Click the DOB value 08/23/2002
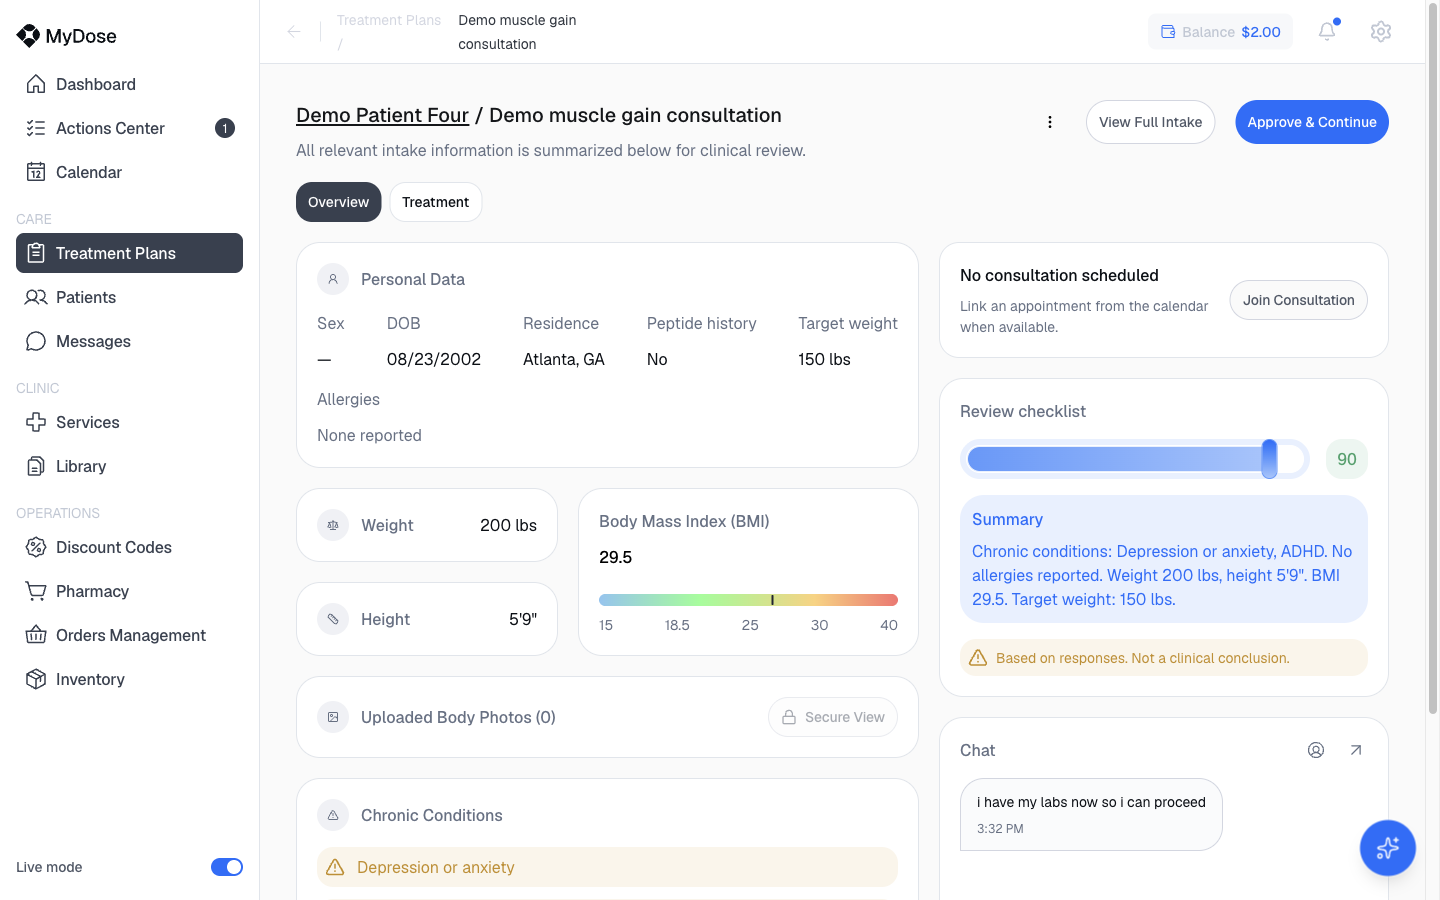Viewport: 1440px width, 900px height. [434, 359]
